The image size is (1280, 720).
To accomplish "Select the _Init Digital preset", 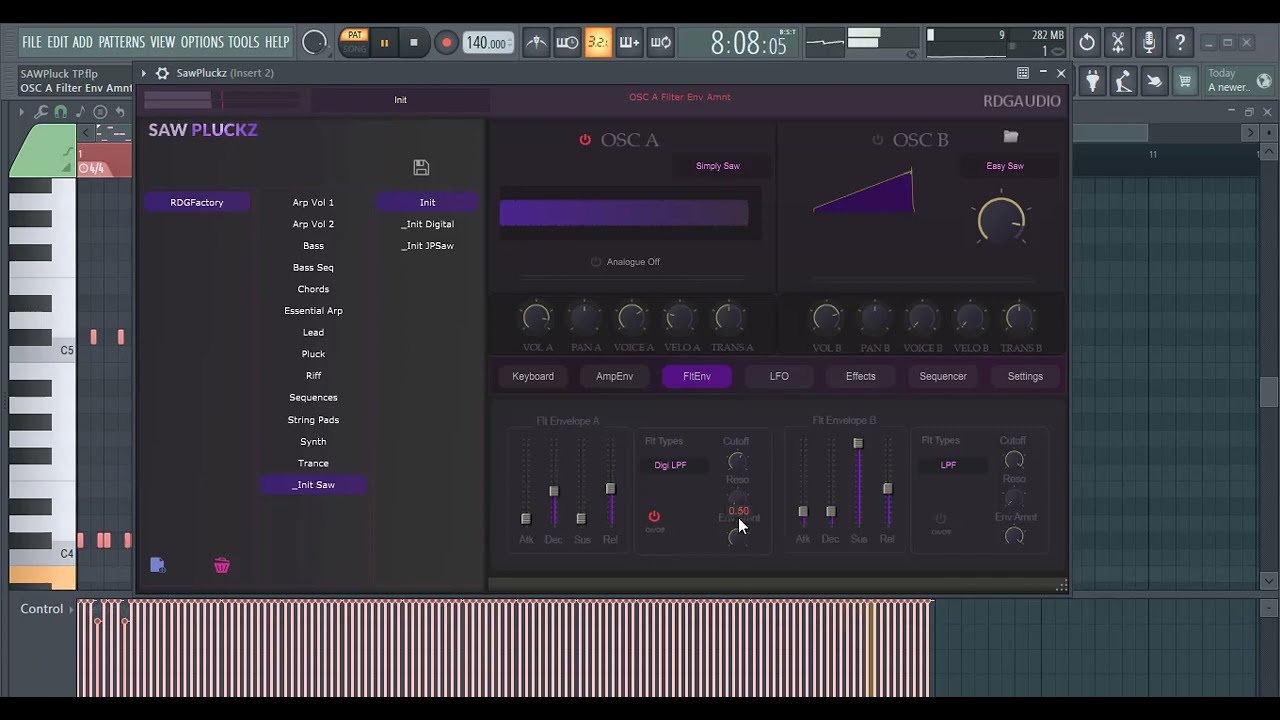I will tap(428, 224).
